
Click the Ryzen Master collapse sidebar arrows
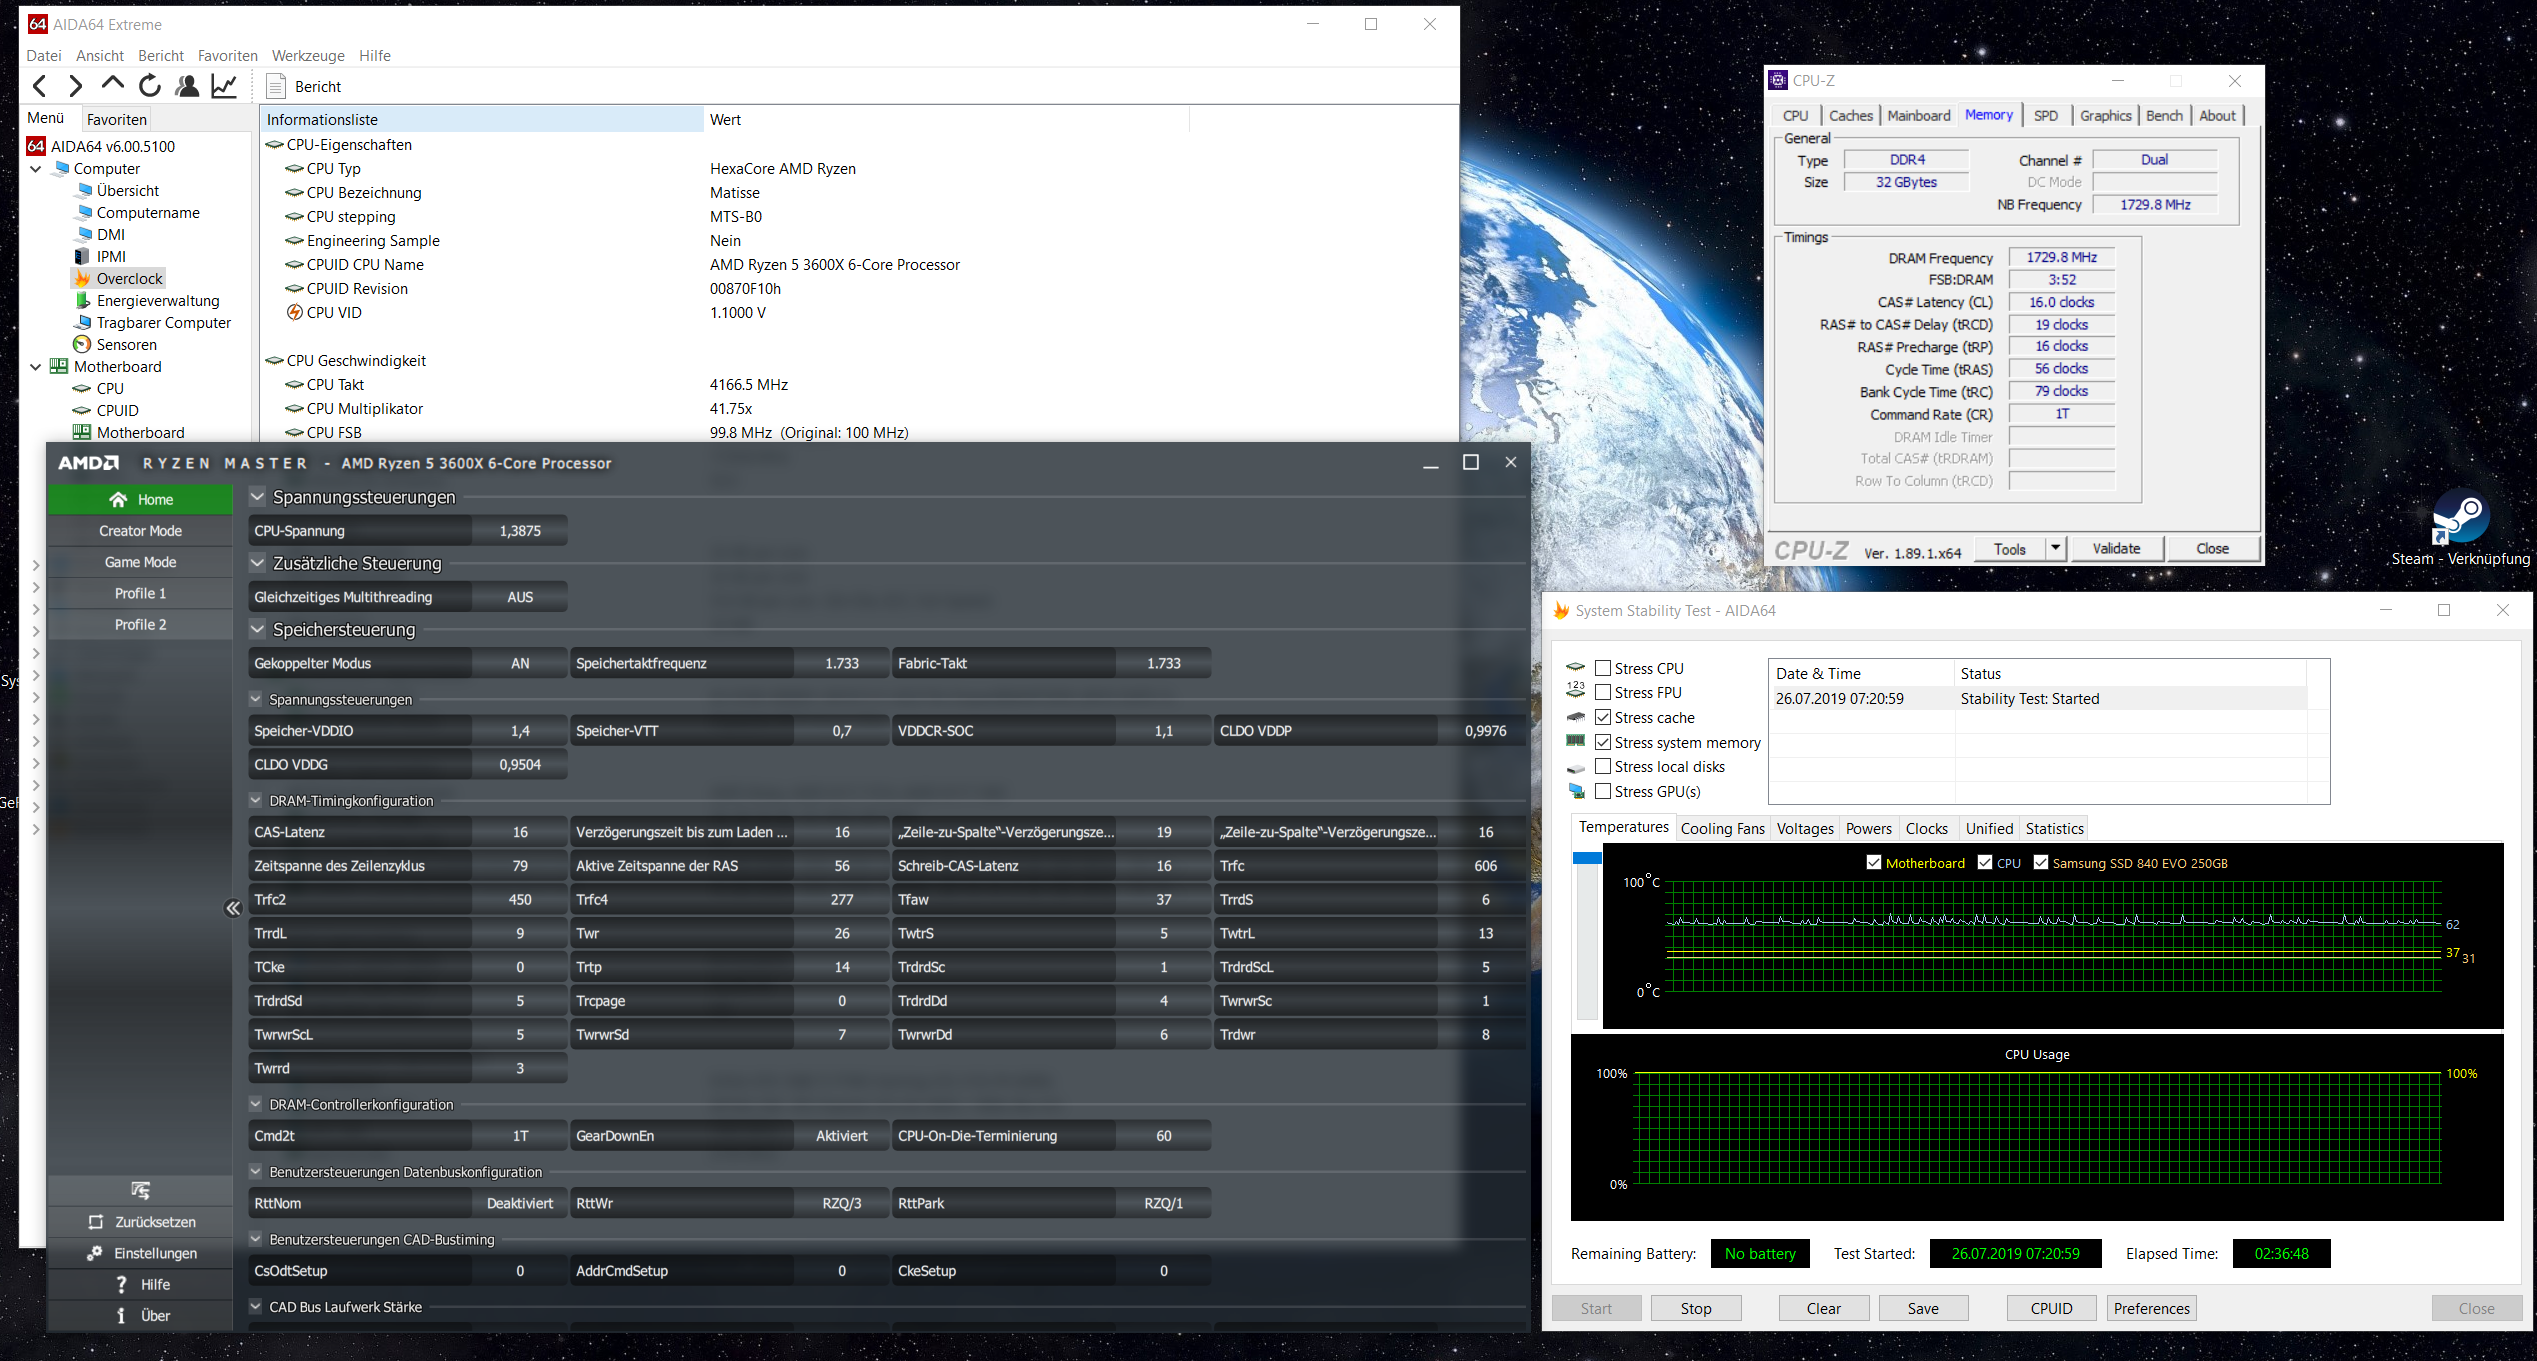click(233, 908)
